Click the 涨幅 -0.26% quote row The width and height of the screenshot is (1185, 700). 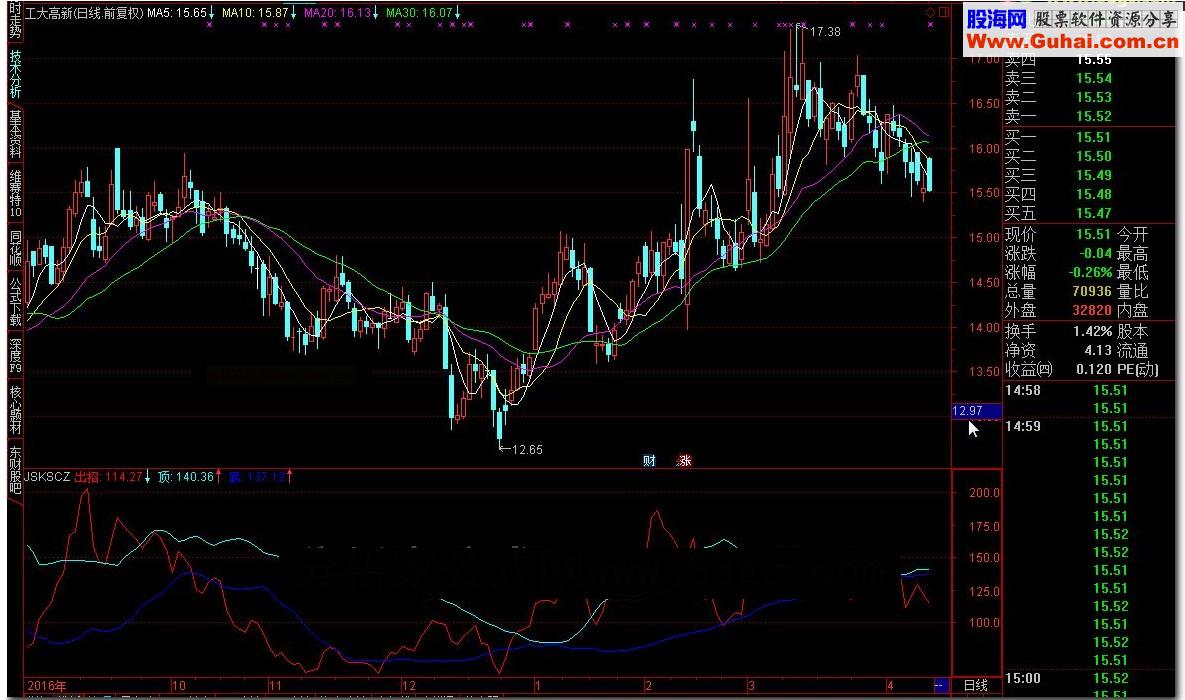click(x=1058, y=272)
